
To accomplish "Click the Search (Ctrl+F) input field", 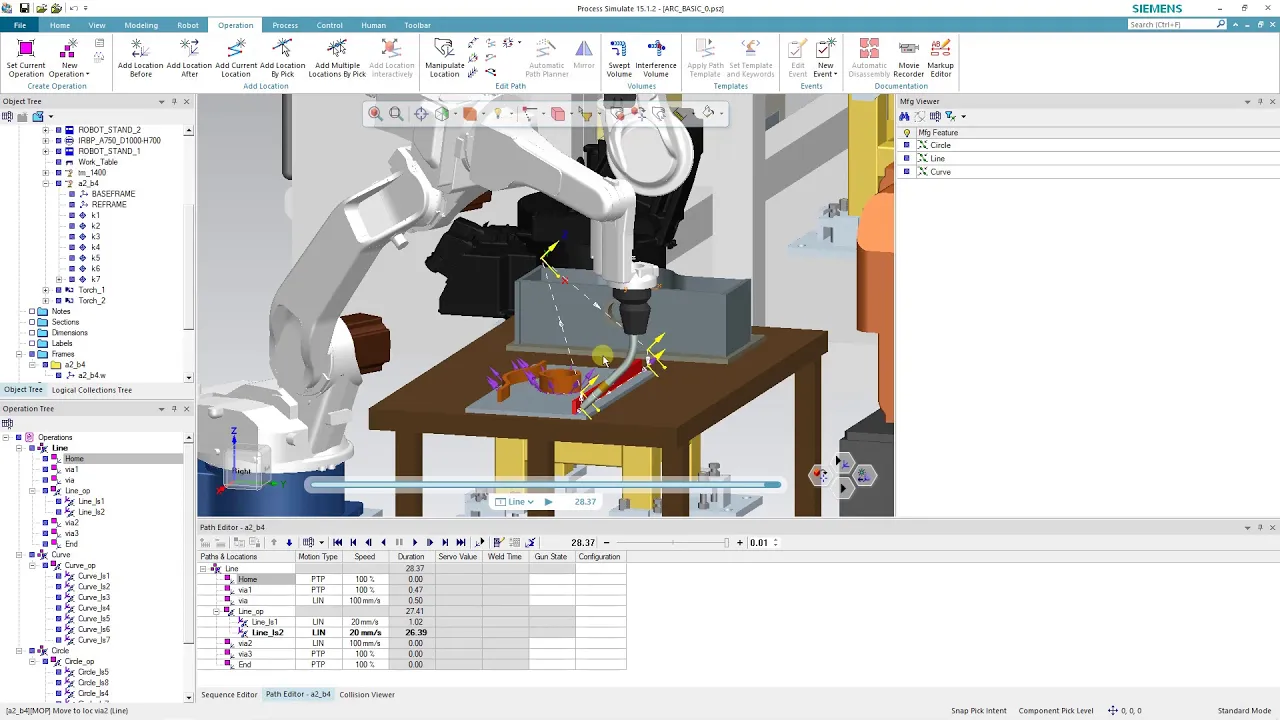I will pos(1171,24).
